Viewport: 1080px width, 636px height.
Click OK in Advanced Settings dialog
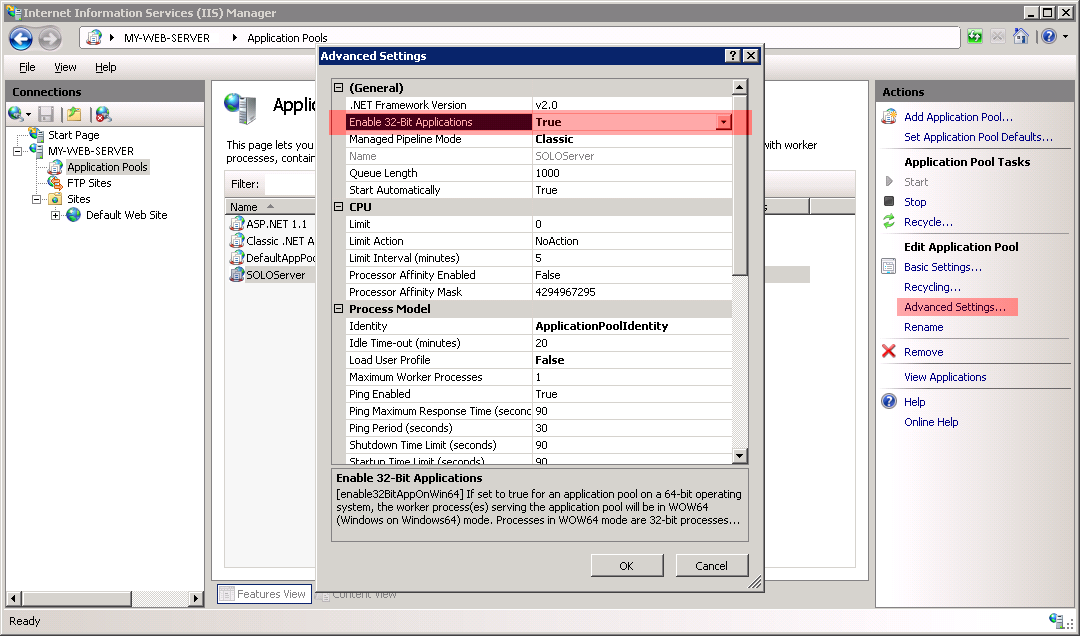point(627,566)
